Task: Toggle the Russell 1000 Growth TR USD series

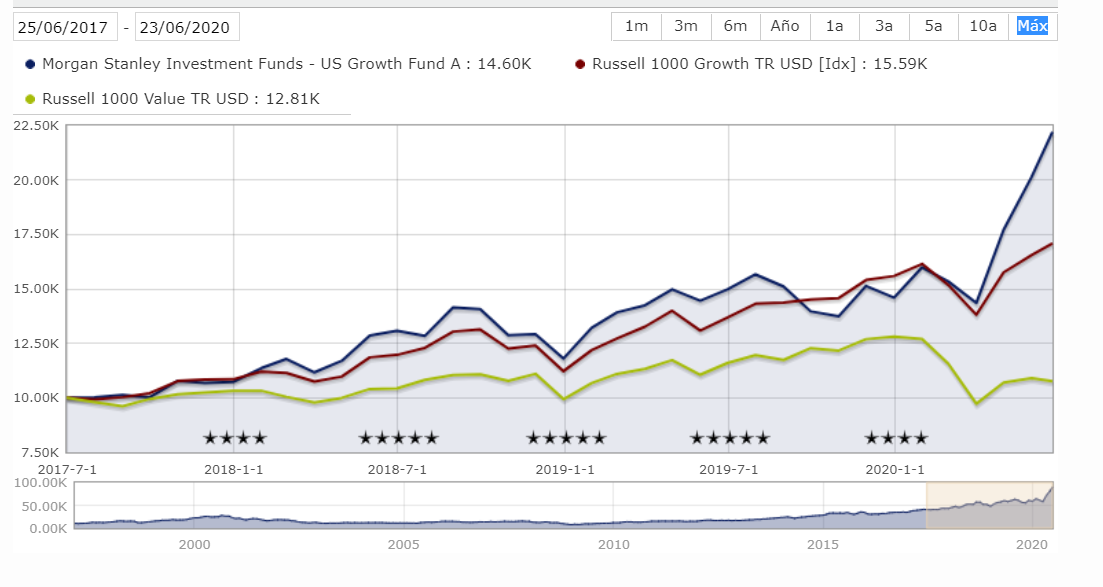Action: pyautogui.click(x=757, y=64)
